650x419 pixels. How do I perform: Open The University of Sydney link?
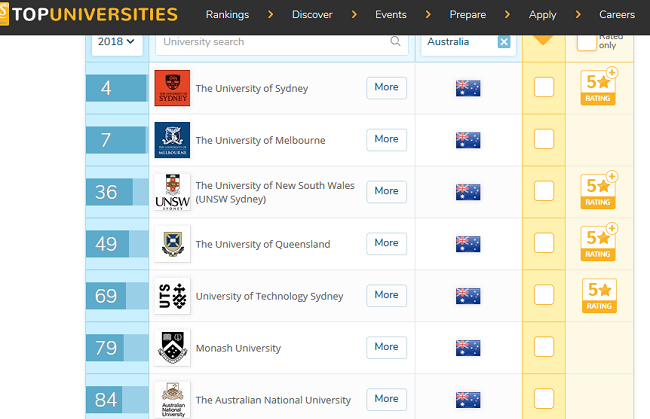pyautogui.click(x=252, y=89)
